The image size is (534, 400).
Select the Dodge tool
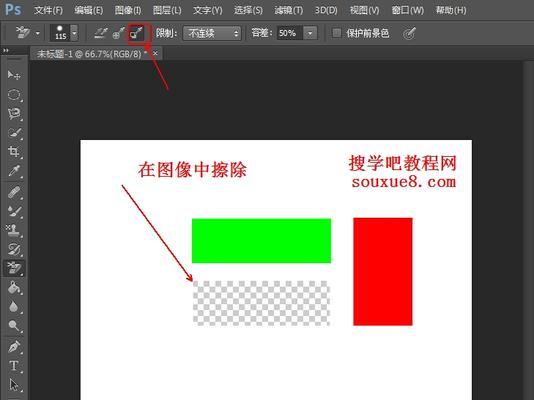coord(14,326)
